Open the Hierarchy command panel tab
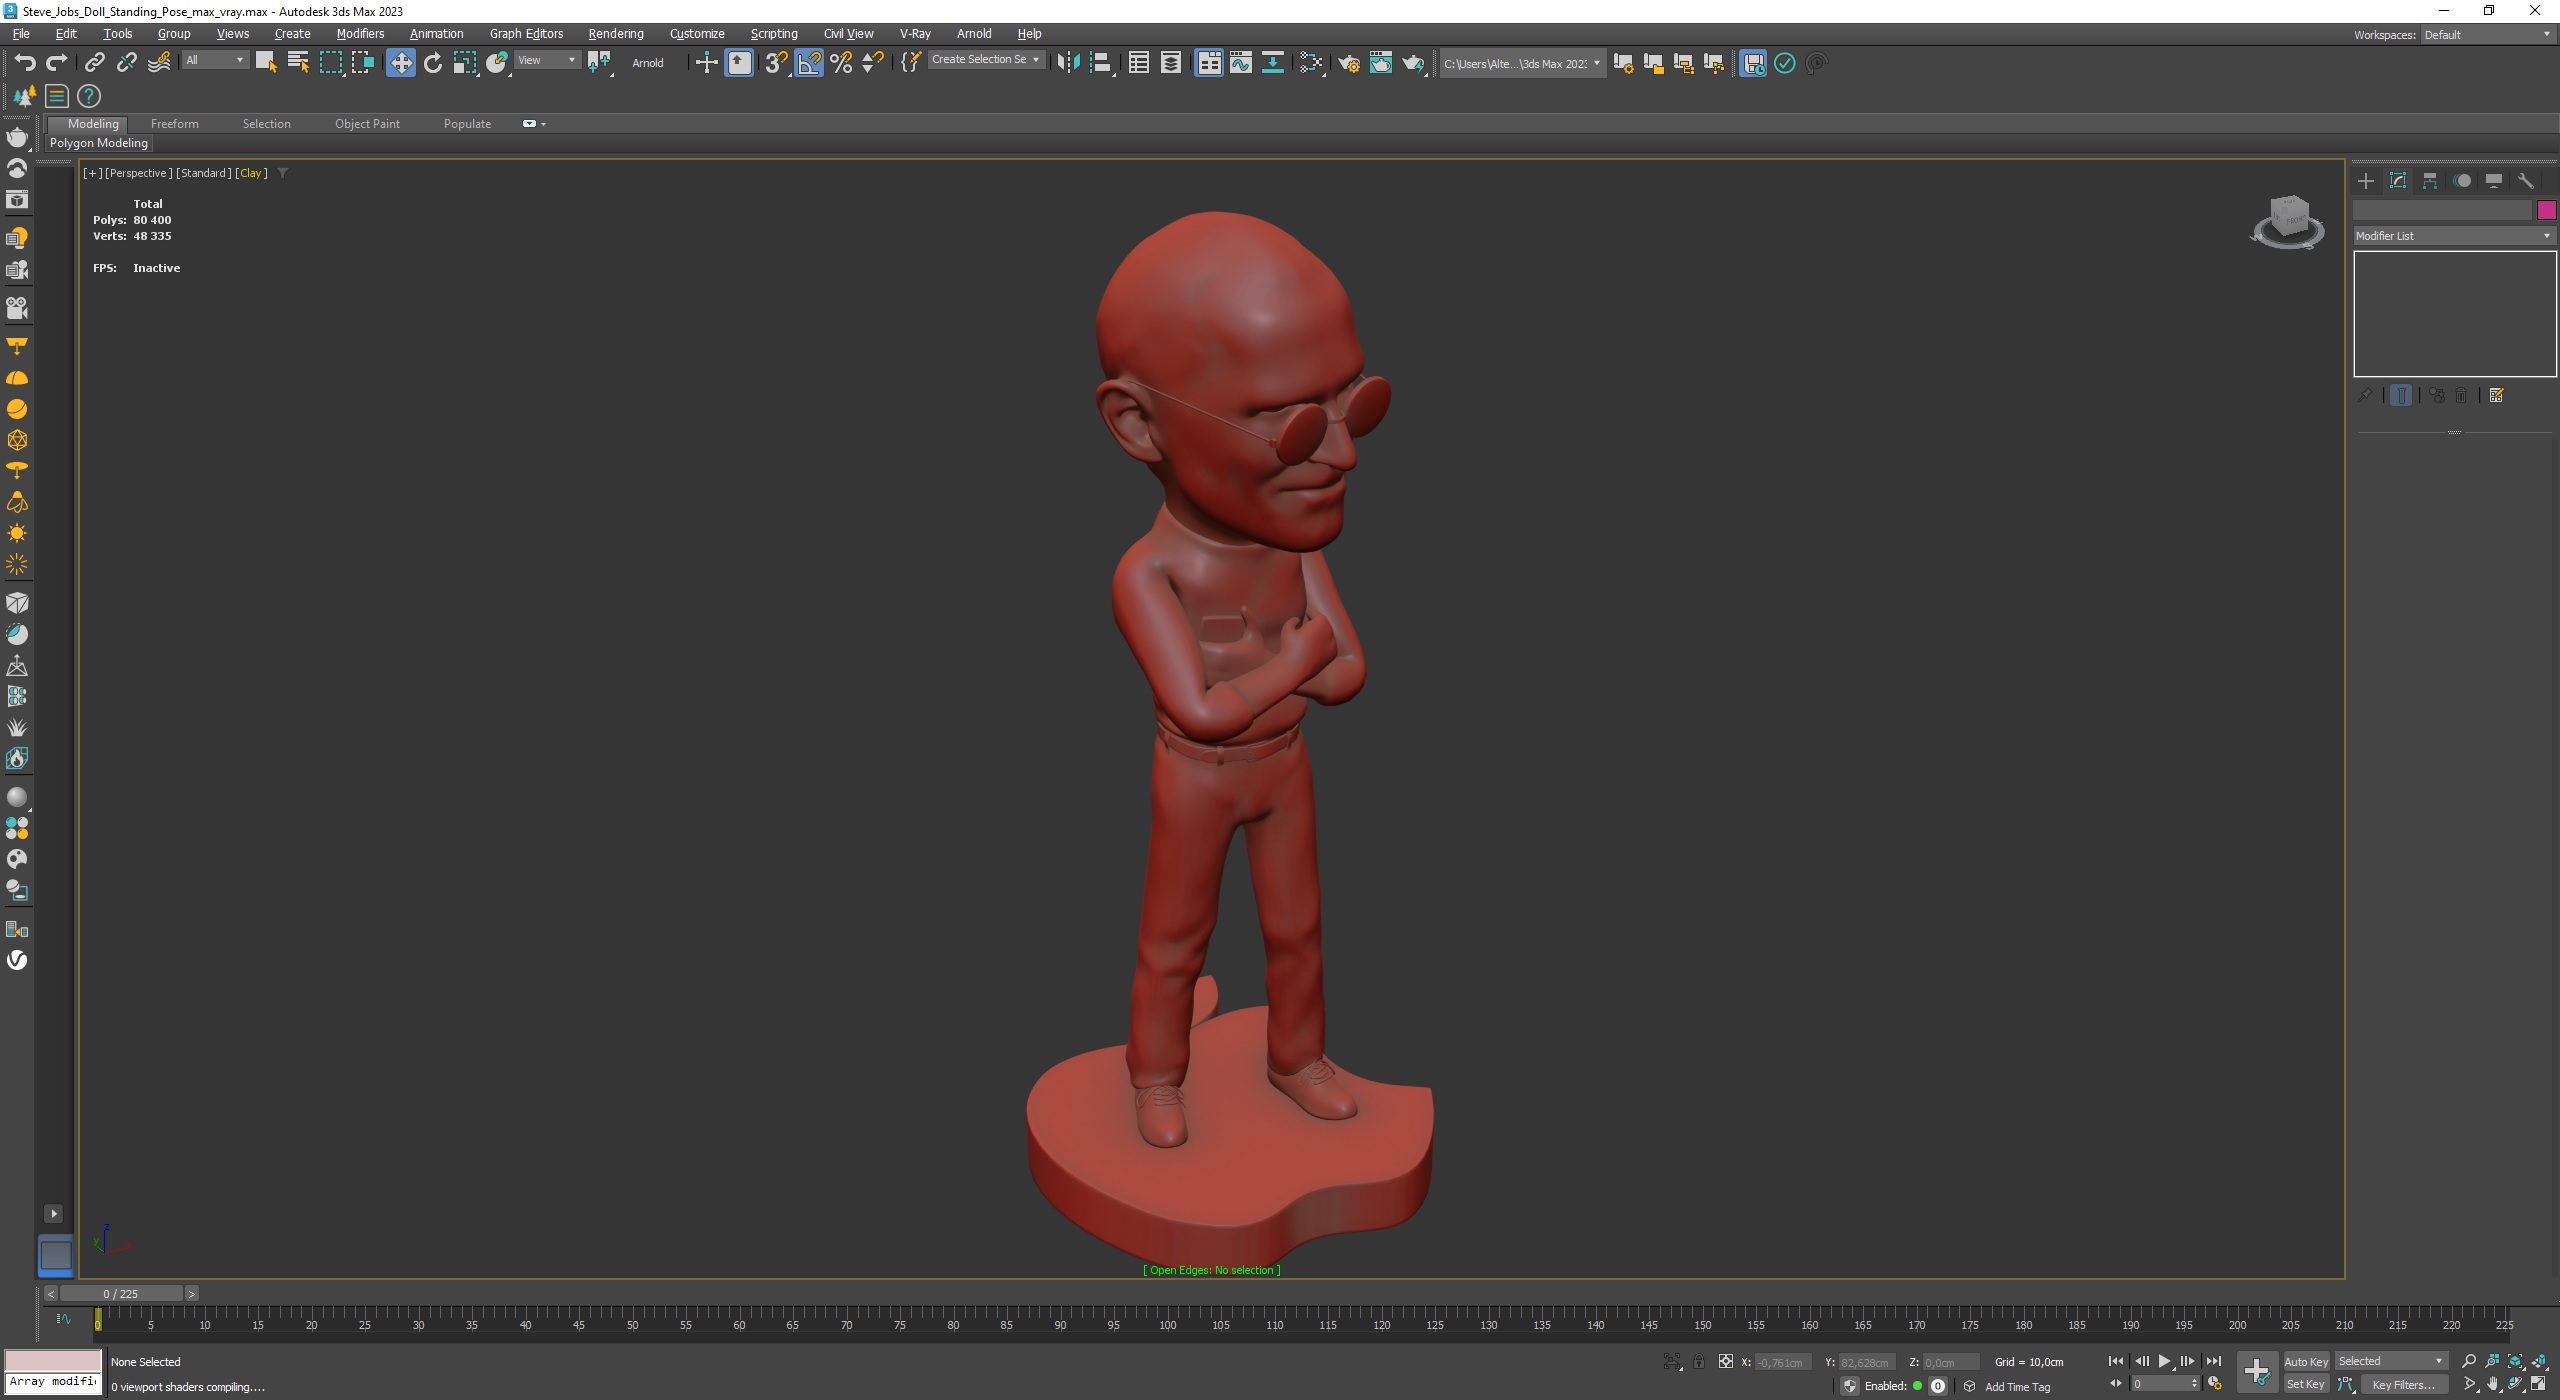This screenshot has height=1400, width=2560. (x=2430, y=181)
